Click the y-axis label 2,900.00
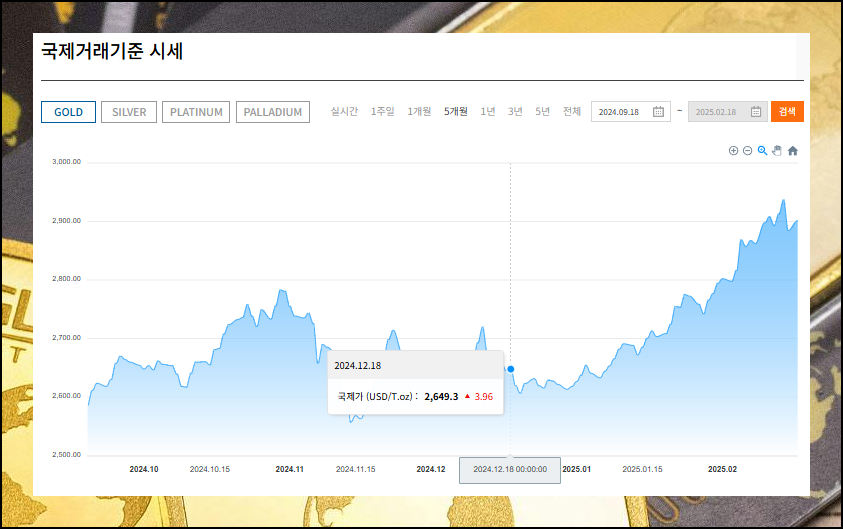 [66, 221]
